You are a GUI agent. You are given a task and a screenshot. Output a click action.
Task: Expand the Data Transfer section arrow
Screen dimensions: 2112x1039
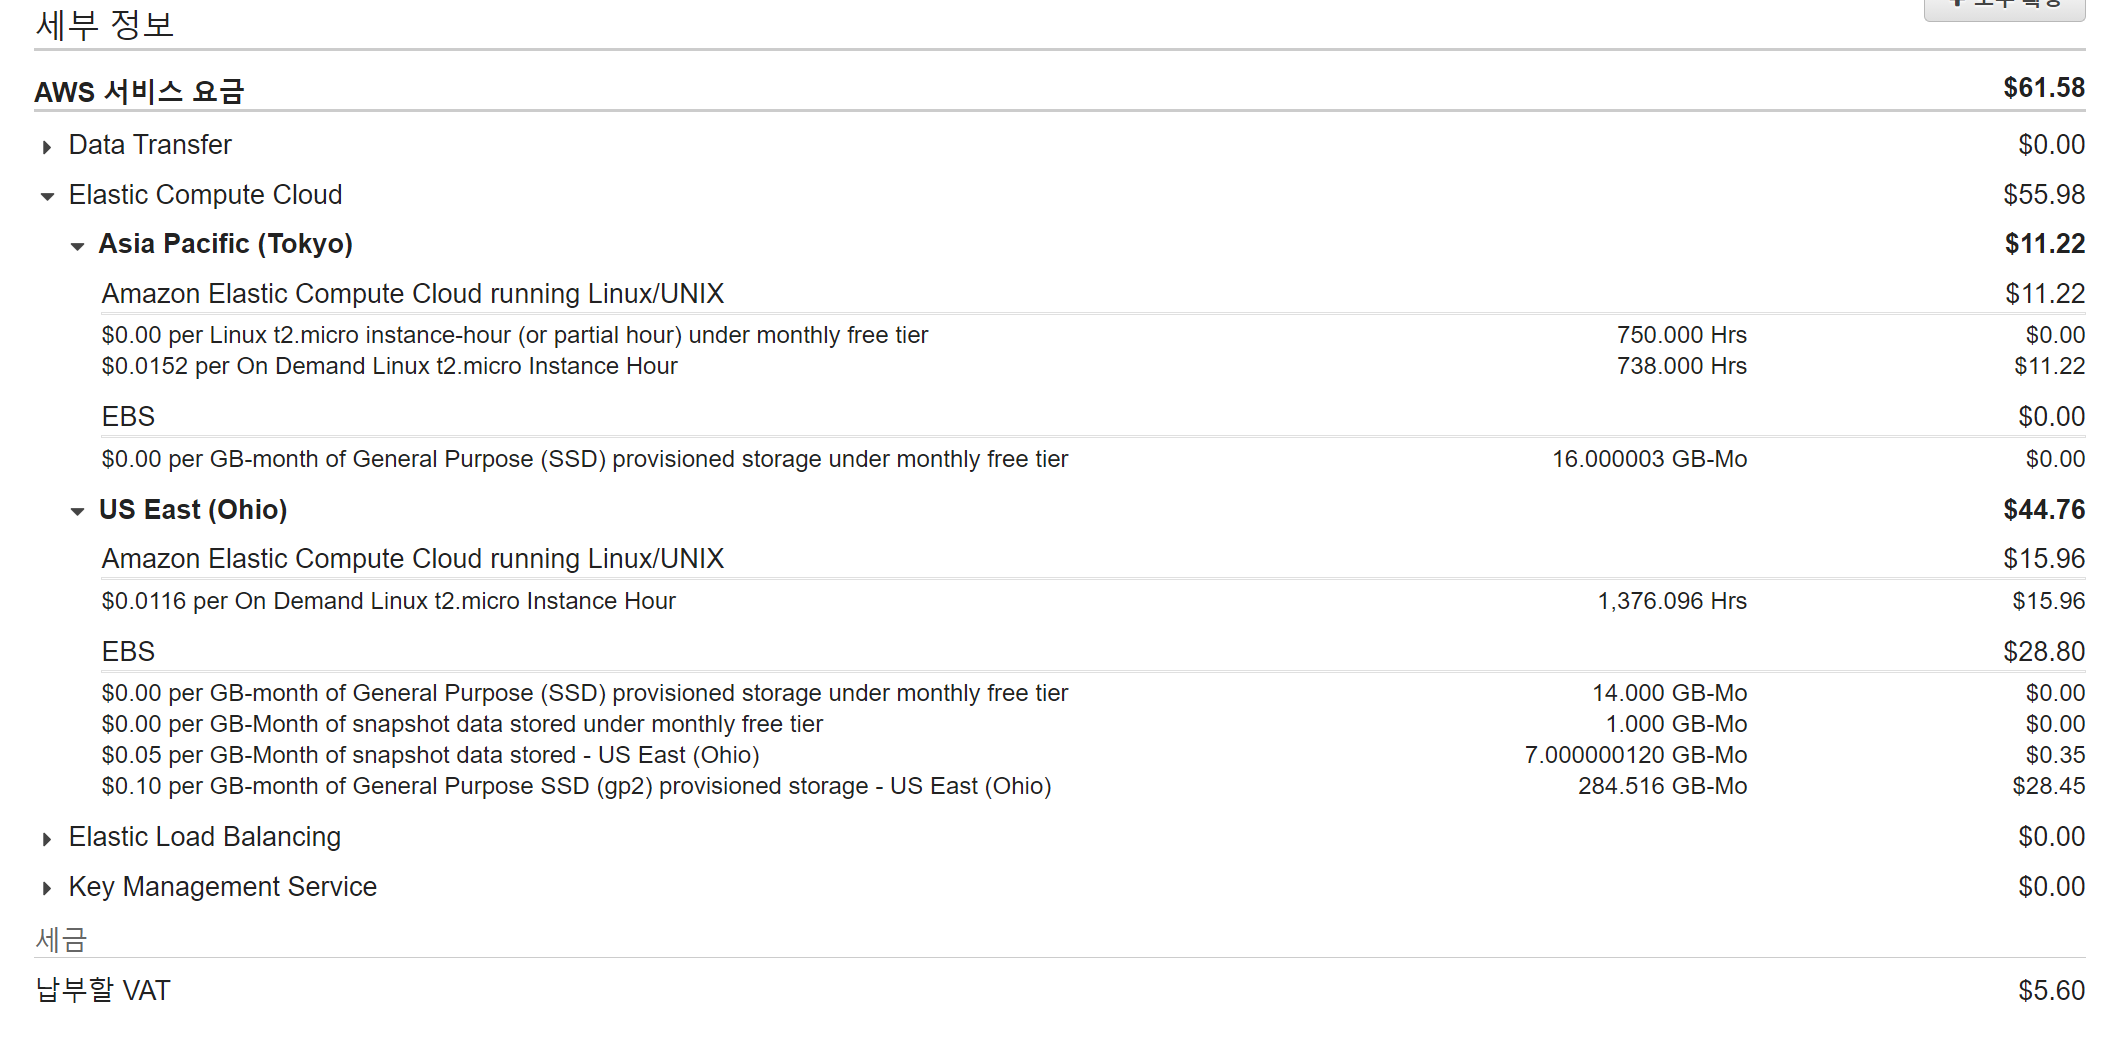[47, 147]
